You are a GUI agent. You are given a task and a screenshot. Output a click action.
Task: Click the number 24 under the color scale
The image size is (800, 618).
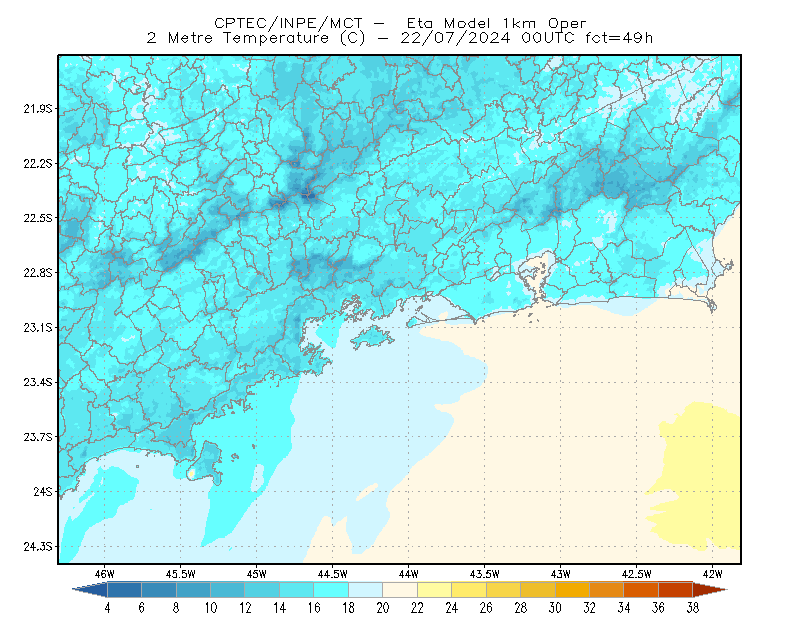pos(452,608)
